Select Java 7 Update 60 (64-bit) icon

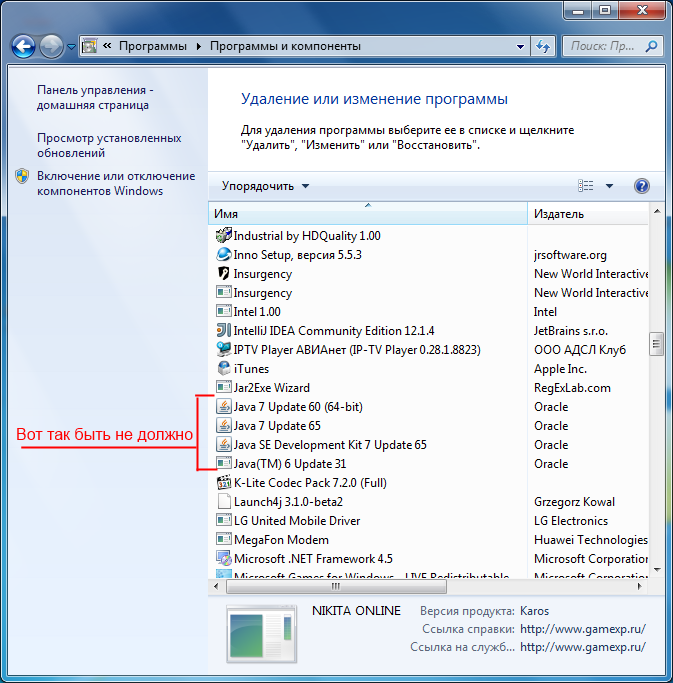[x=223, y=406]
